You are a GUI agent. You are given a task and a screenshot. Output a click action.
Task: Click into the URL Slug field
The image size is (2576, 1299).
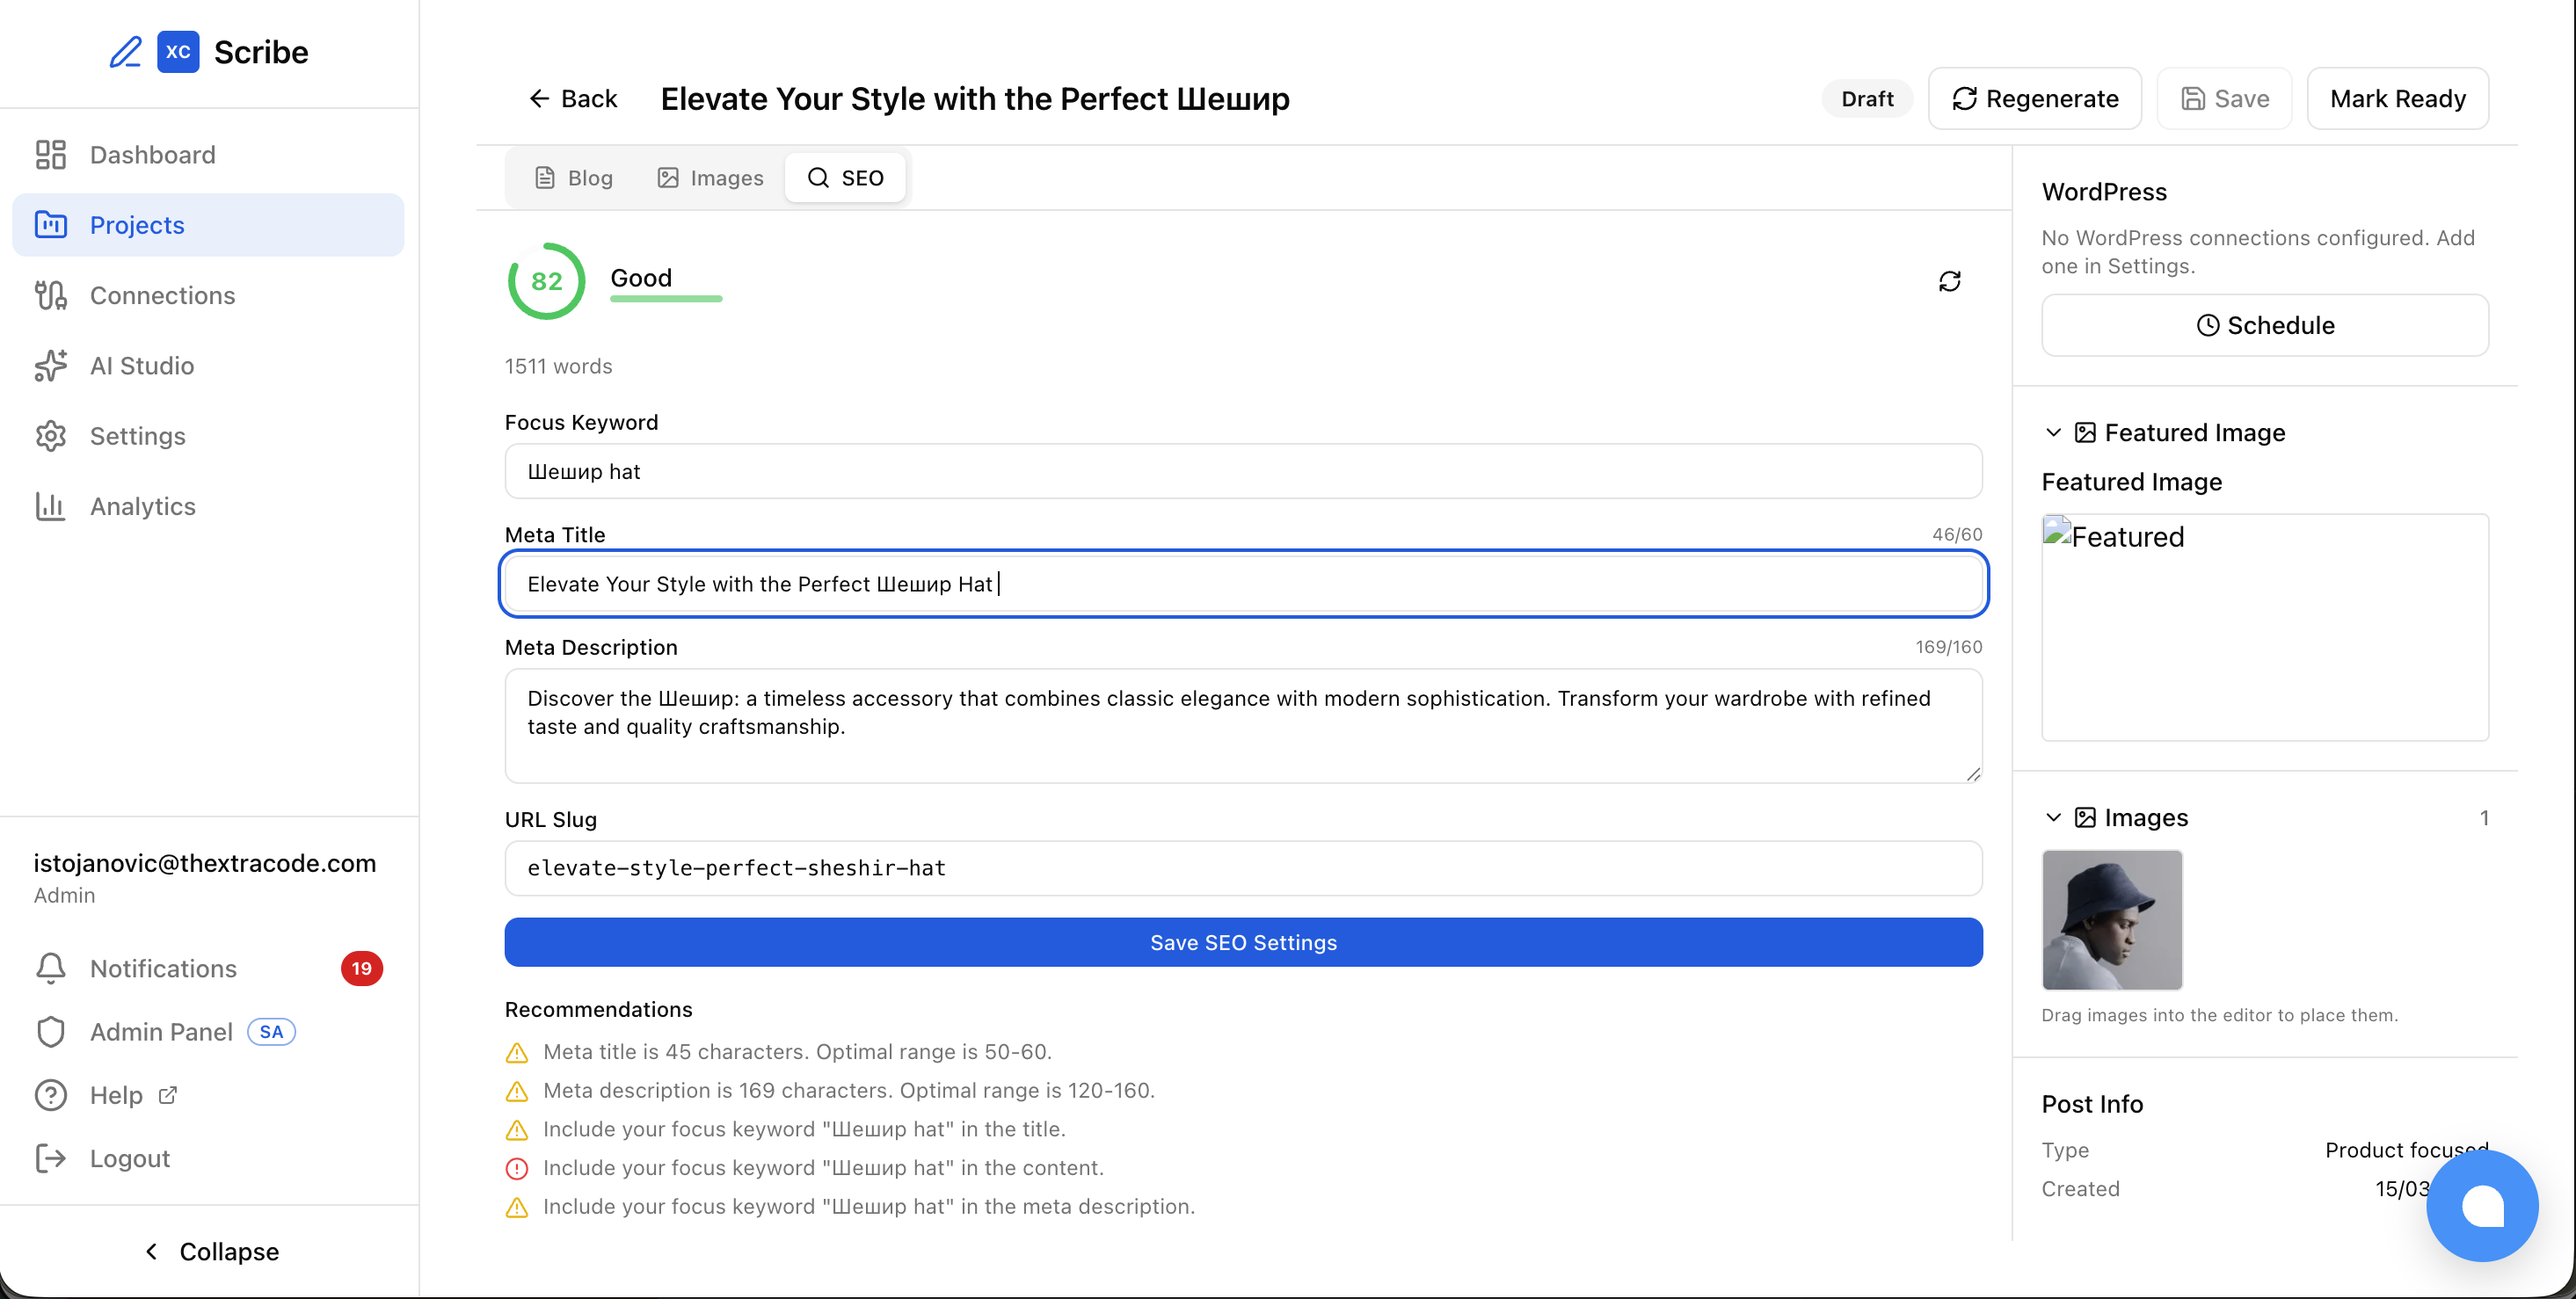(x=1243, y=868)
